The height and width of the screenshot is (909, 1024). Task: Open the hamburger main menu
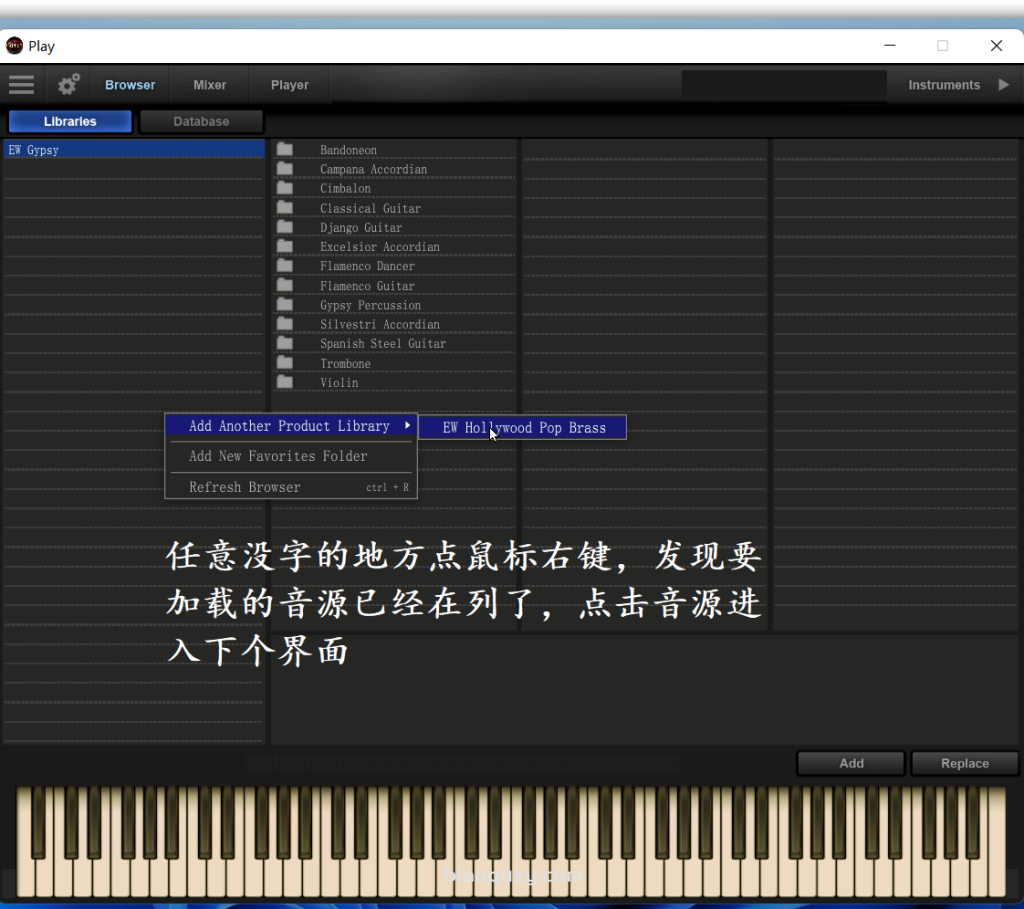(x=22, y=85)
